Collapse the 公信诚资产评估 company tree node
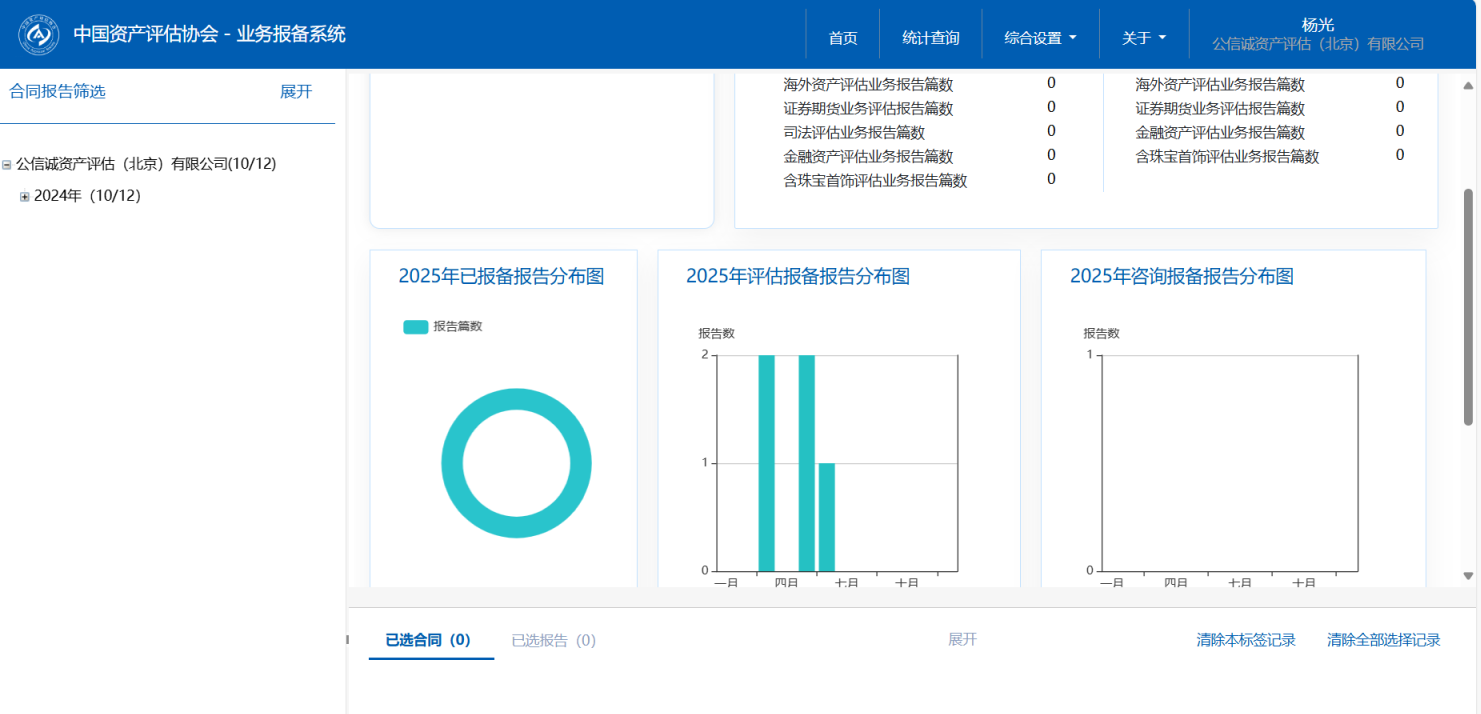This screenshot has width=1481, height=714. (7, 165)
